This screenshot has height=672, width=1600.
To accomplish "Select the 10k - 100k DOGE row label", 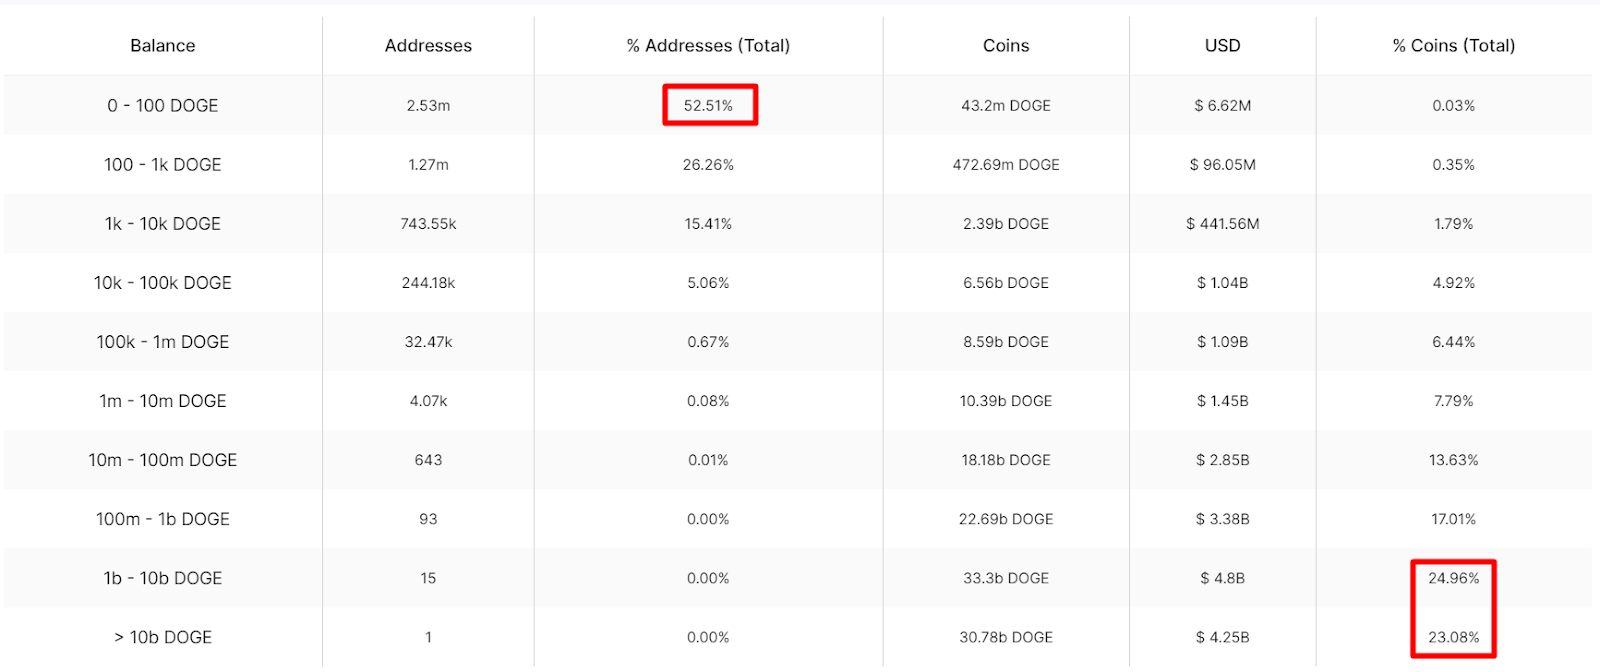I will pos(162,283).
